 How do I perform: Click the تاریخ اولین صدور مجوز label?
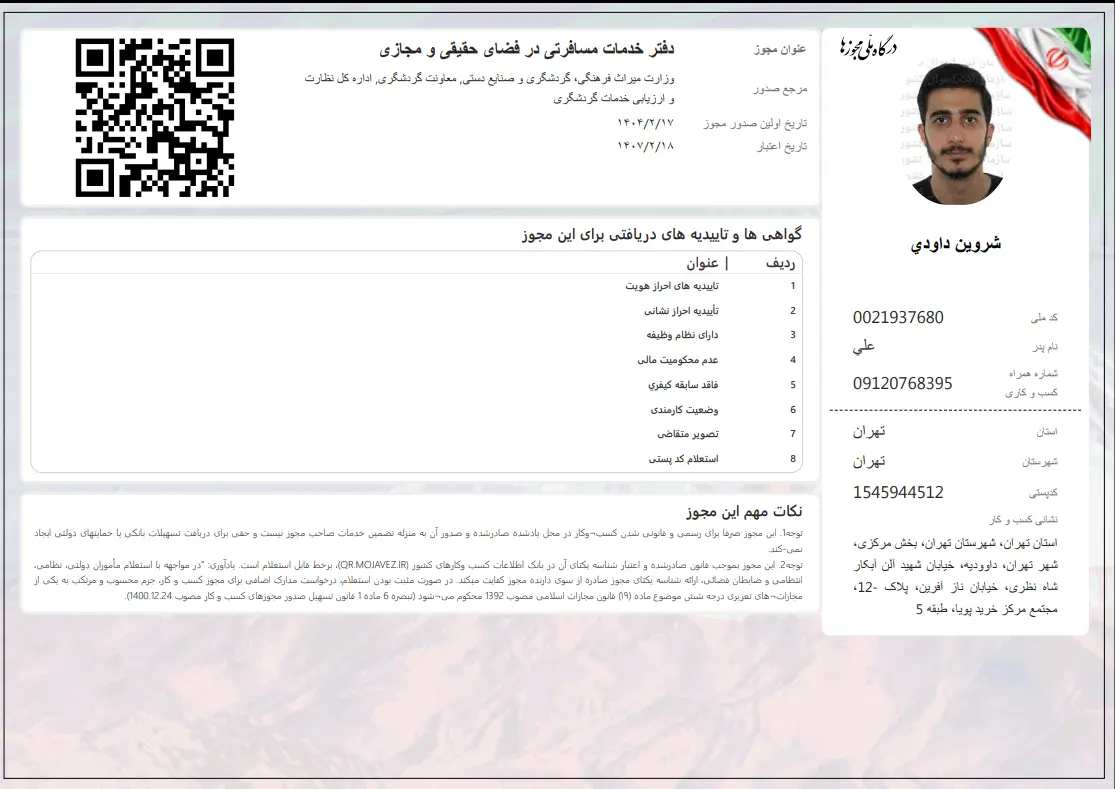[755, 124]
